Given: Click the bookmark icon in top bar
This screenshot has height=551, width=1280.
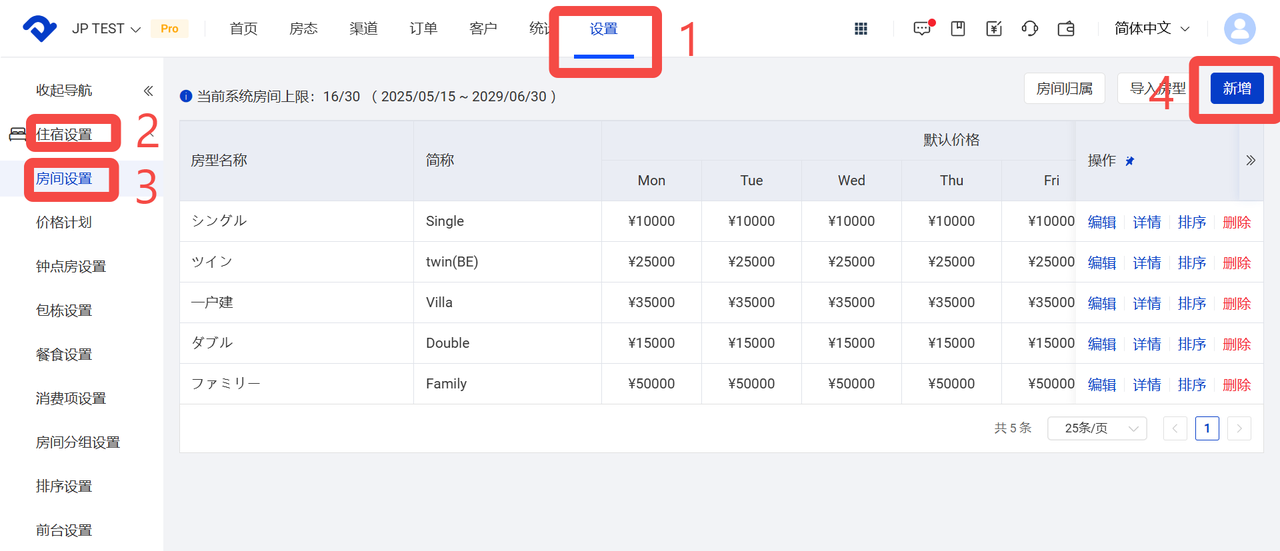Looking at the screenshot, I should click(x=957, y=29).
